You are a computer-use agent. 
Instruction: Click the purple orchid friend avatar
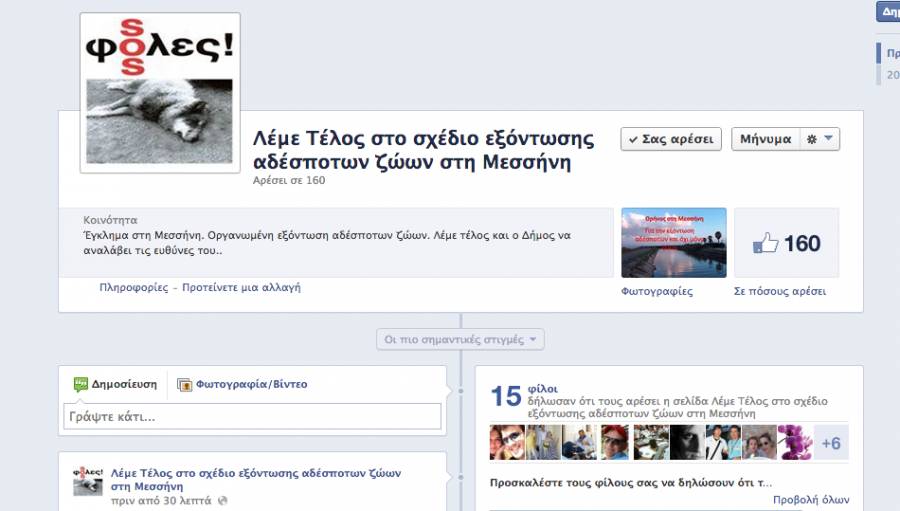pos(795,442)
